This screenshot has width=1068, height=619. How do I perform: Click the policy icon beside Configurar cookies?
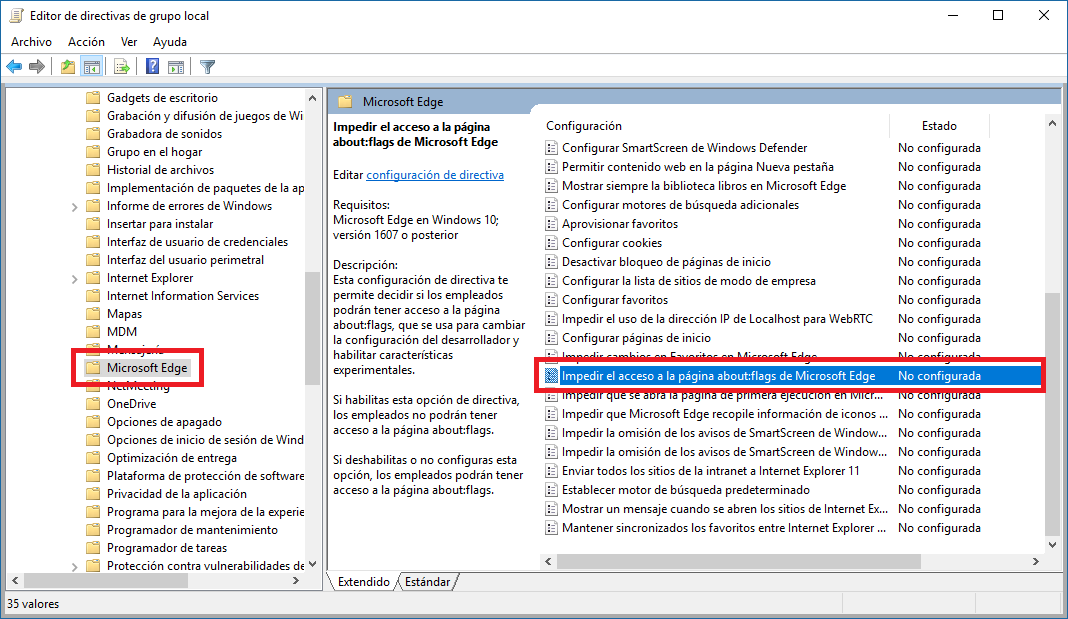coord(552,243)
